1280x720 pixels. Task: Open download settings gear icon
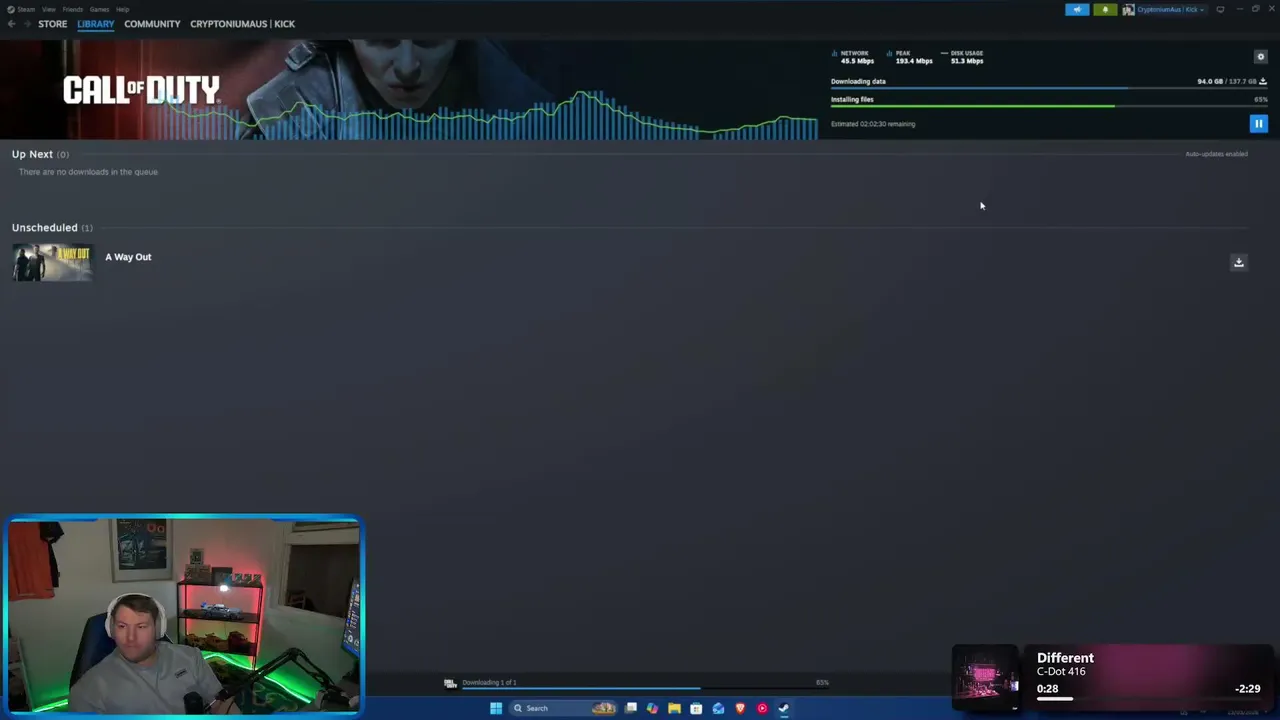click(x=1260, y=57)
